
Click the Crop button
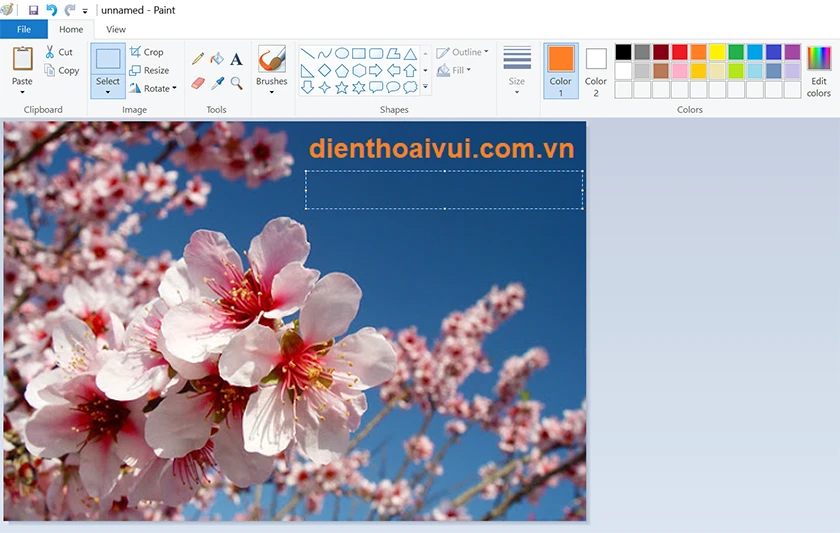coord(146,52)
